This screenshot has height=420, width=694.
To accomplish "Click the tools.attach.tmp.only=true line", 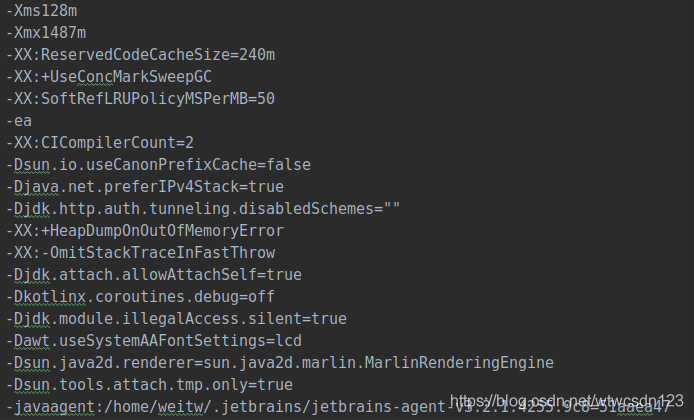I will click(x=149, y=385).
